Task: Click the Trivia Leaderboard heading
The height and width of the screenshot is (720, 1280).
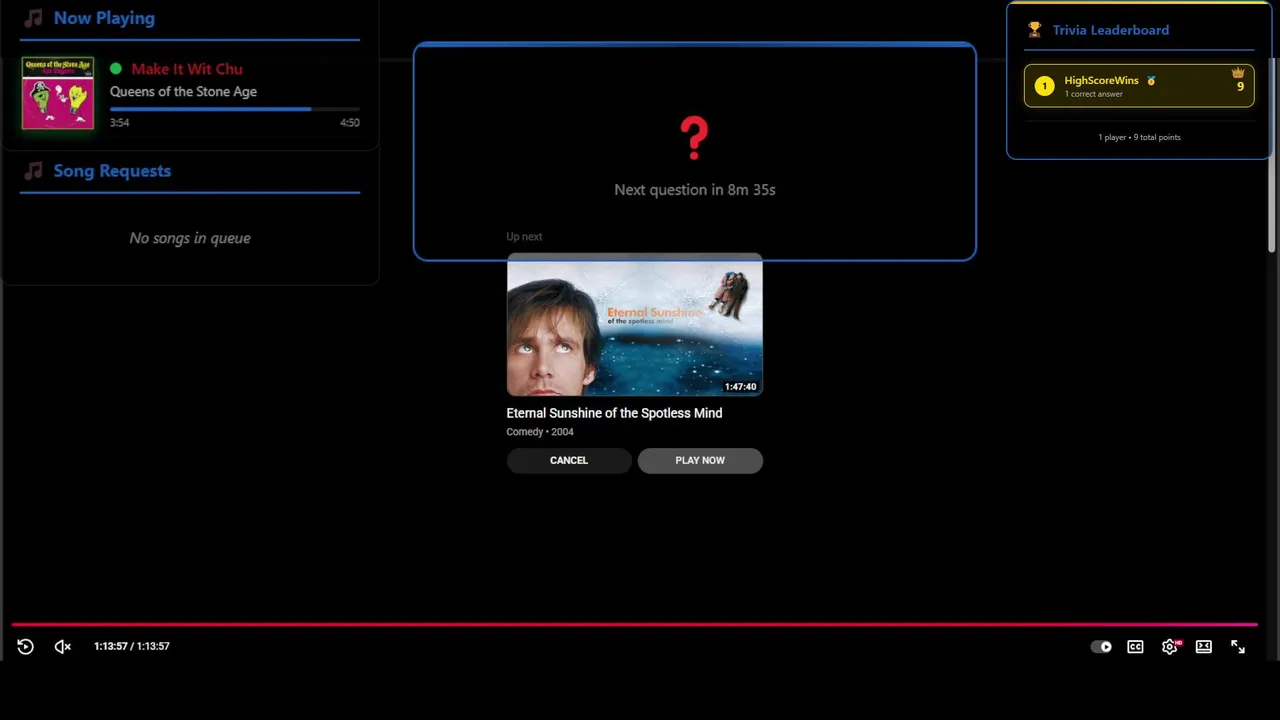Action: (1111, 30)
